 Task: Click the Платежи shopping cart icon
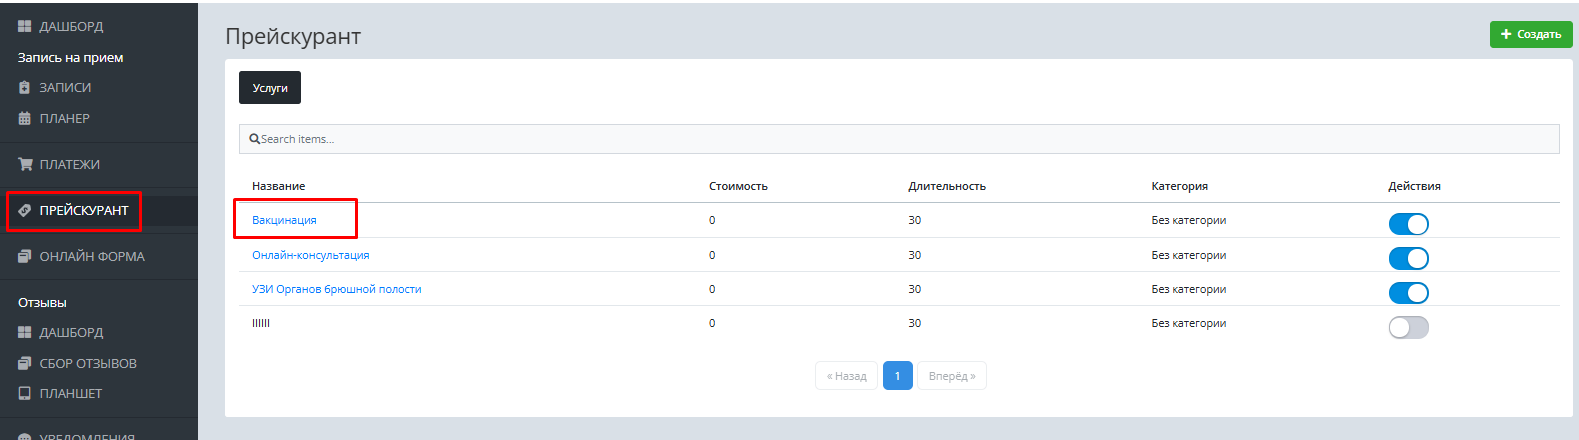click(25, 165)
